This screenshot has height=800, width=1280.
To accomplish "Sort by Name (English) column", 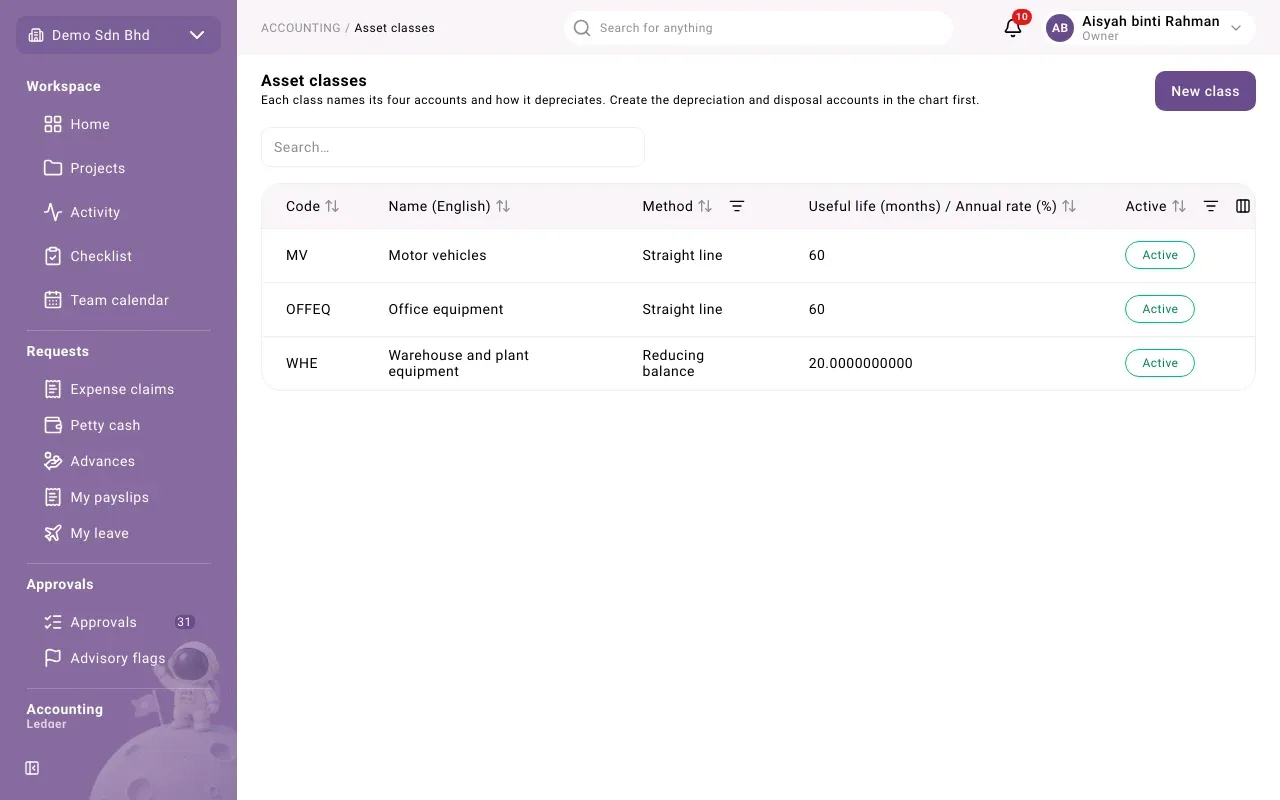I will pyautogui.click(x=503, y=206).
